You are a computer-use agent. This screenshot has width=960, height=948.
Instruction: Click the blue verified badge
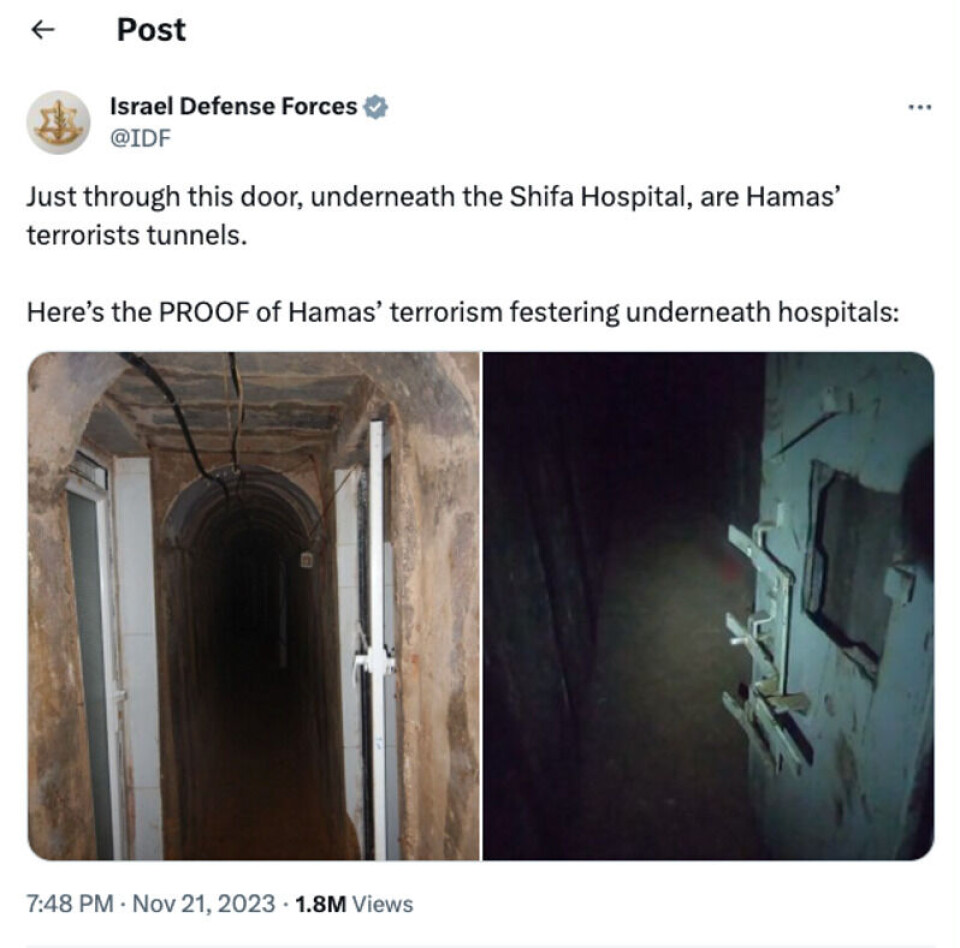[375, 107]
